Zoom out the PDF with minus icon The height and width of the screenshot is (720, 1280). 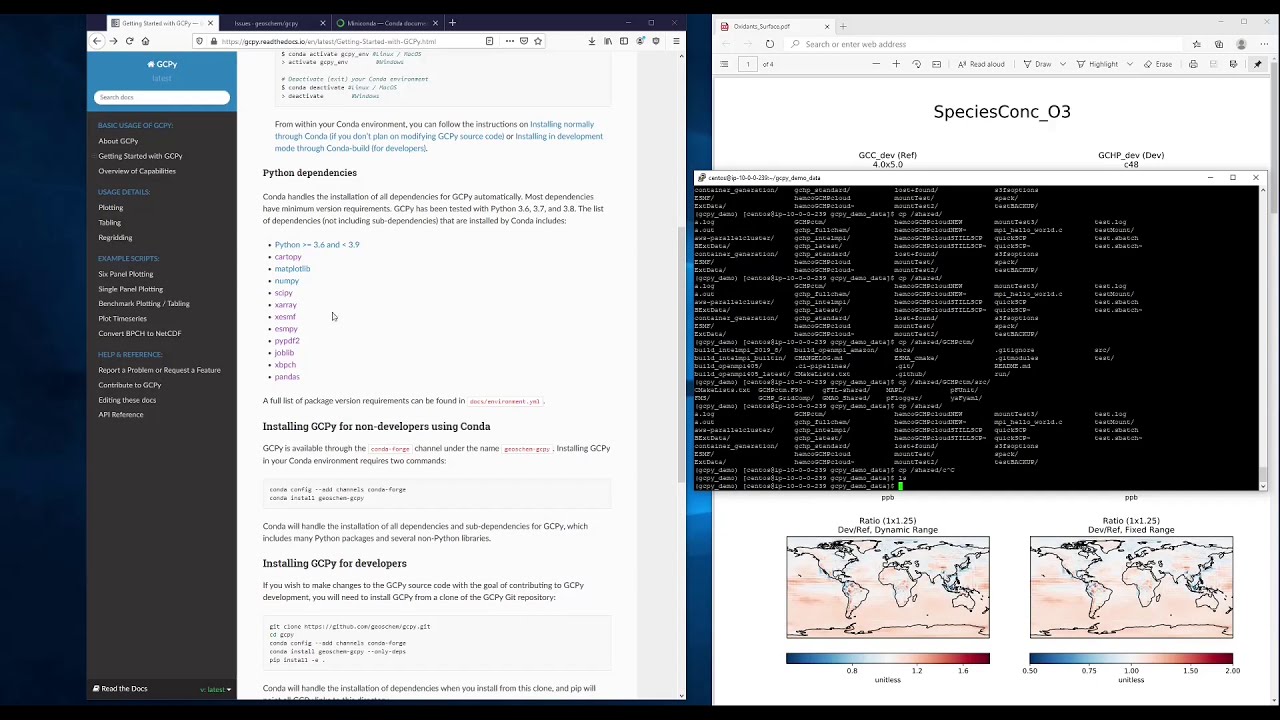876,64
